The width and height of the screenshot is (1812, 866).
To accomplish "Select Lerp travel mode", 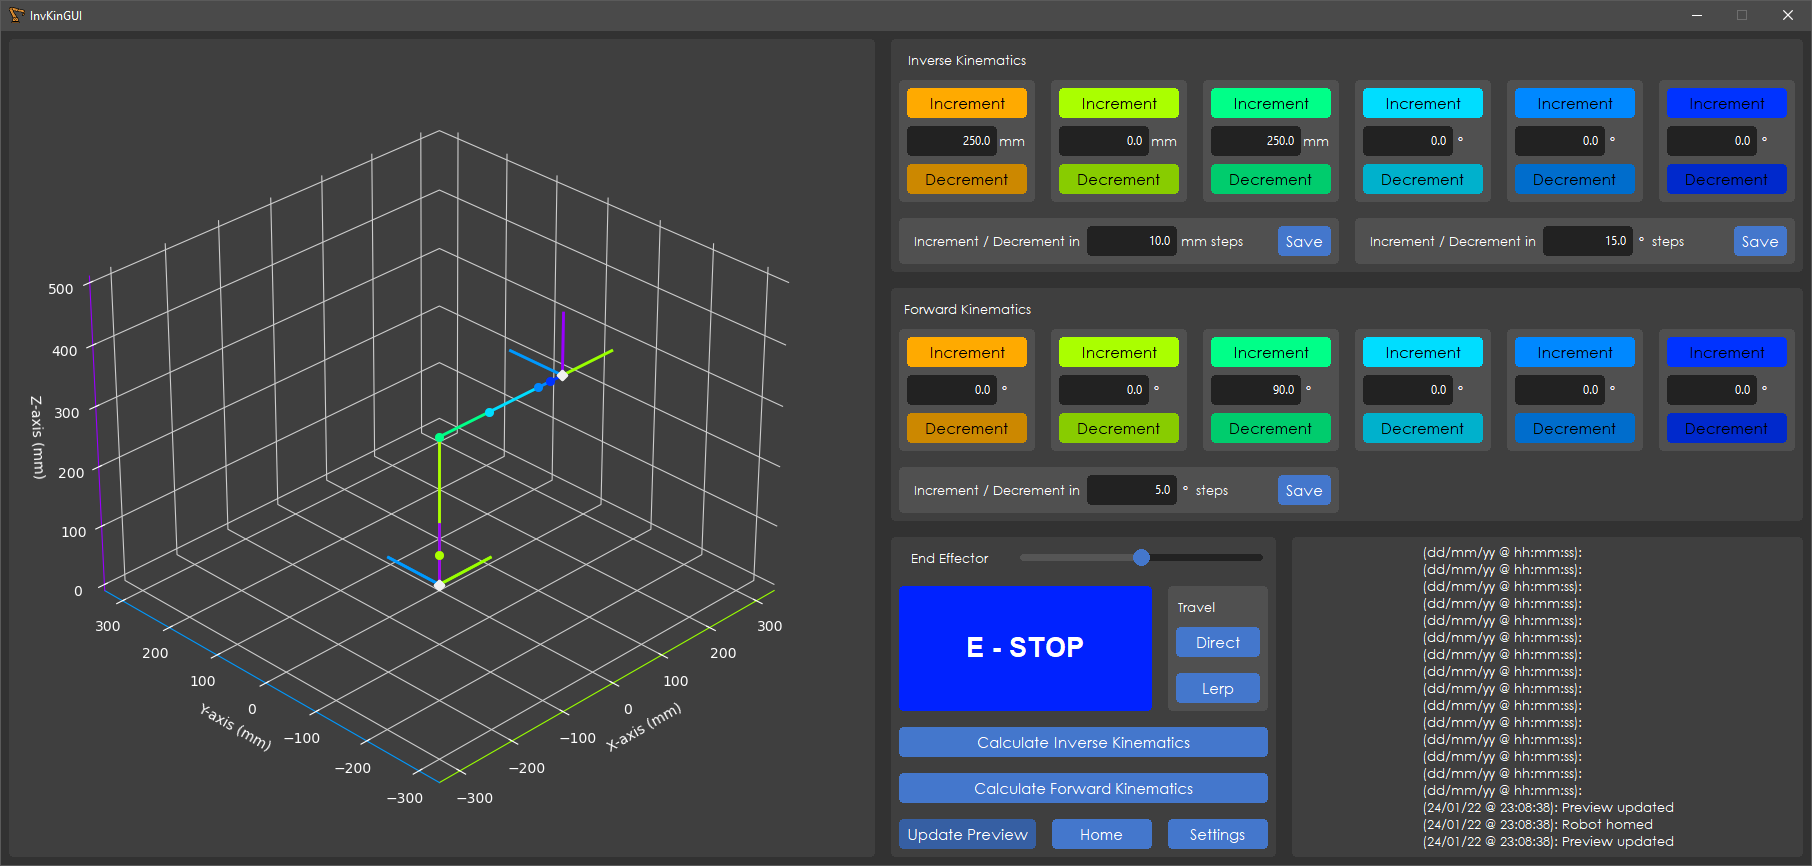I will [x=1217, y=688].
